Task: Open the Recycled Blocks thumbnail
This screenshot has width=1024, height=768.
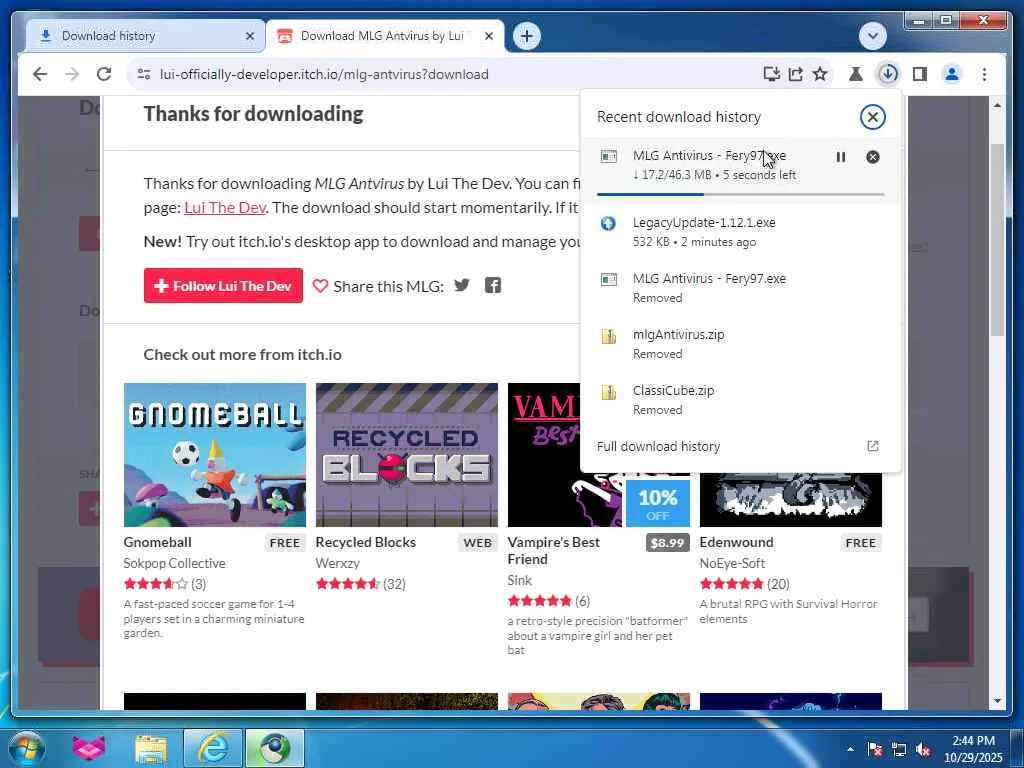Action: tap(407, 455)
